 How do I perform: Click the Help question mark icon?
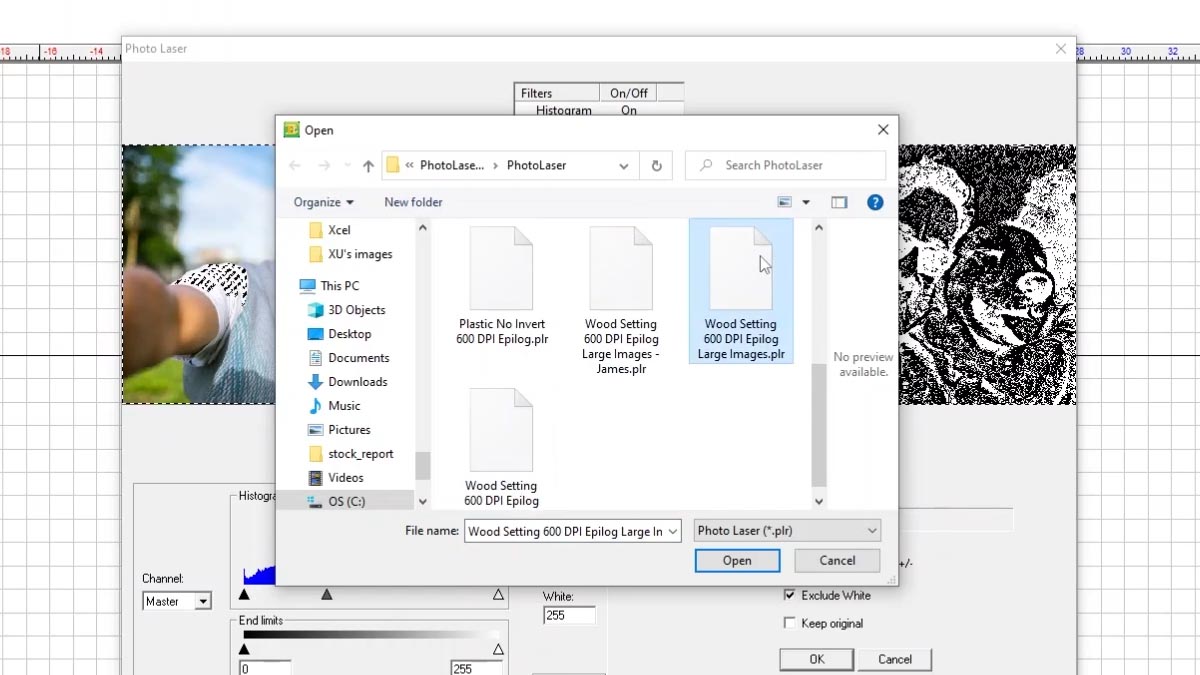[x=875, y=202]
